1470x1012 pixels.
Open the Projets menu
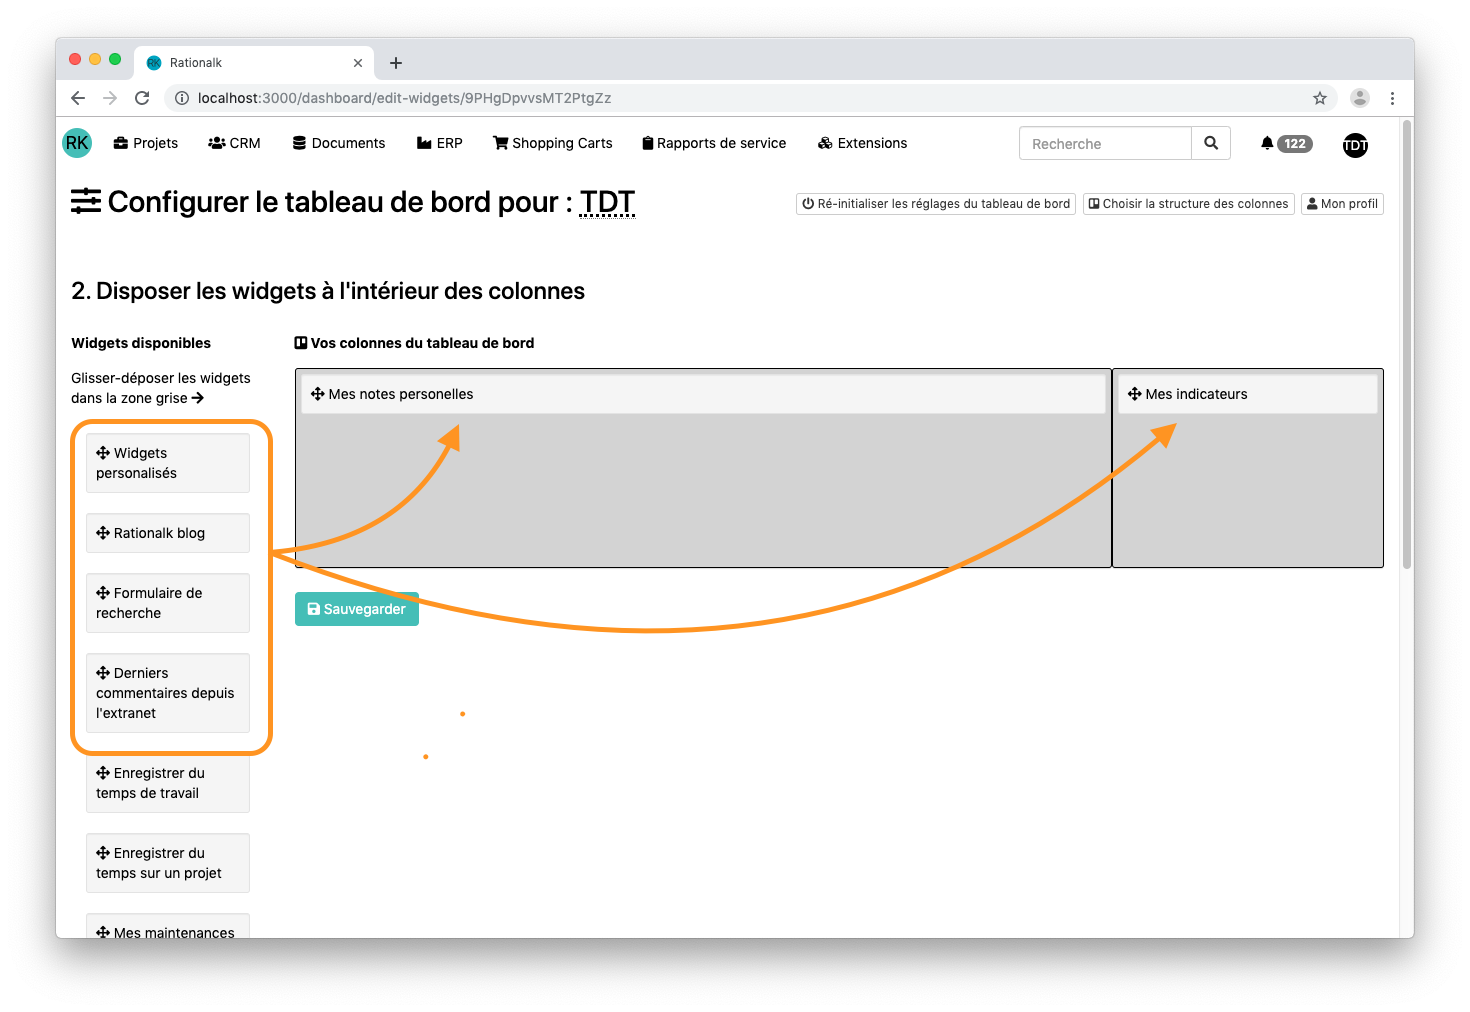pos(146,143)
